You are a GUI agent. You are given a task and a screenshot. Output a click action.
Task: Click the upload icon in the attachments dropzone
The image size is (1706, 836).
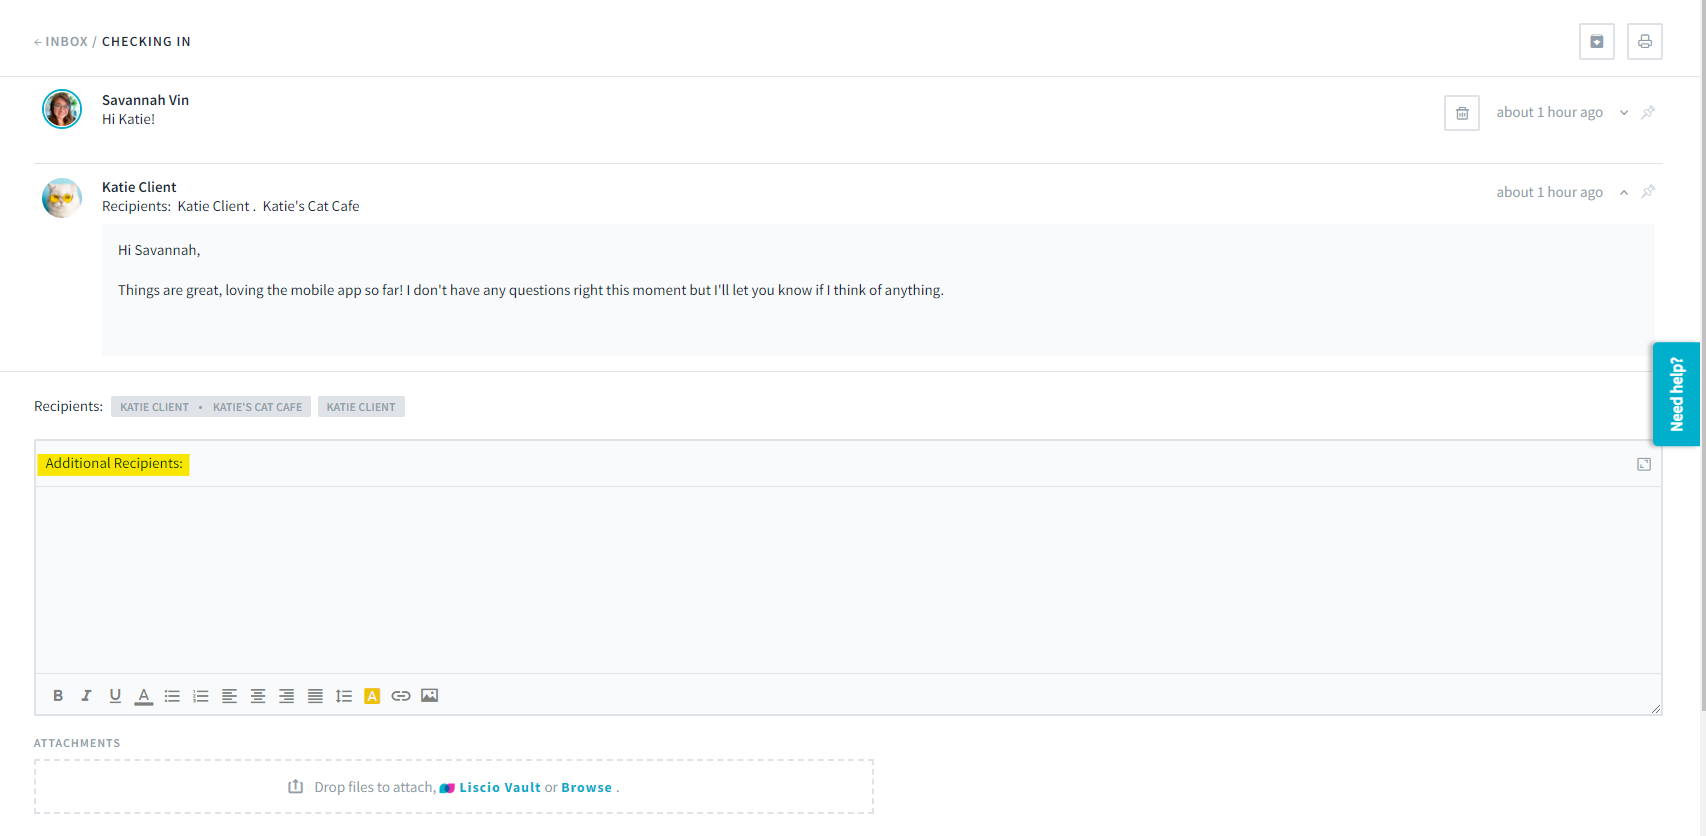coord(296,787)
